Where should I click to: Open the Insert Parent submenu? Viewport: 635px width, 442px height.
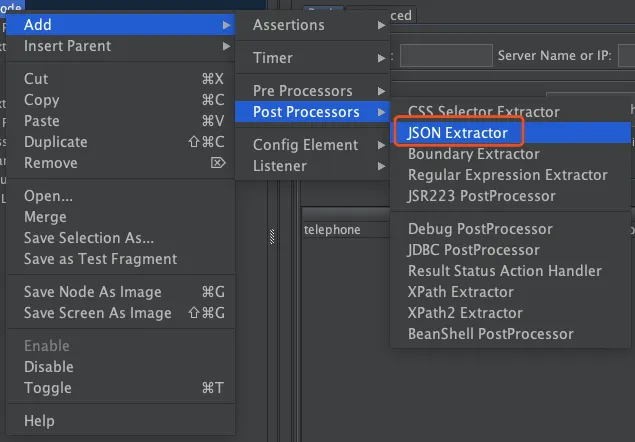click(120, 46)
